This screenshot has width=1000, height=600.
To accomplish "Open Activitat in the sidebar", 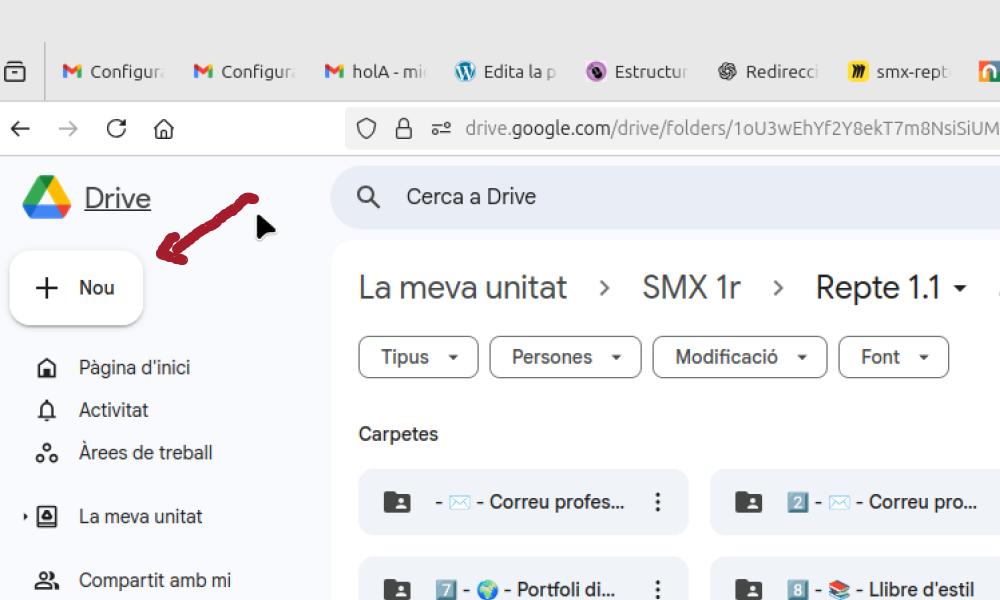I will [x=113, y=410].
